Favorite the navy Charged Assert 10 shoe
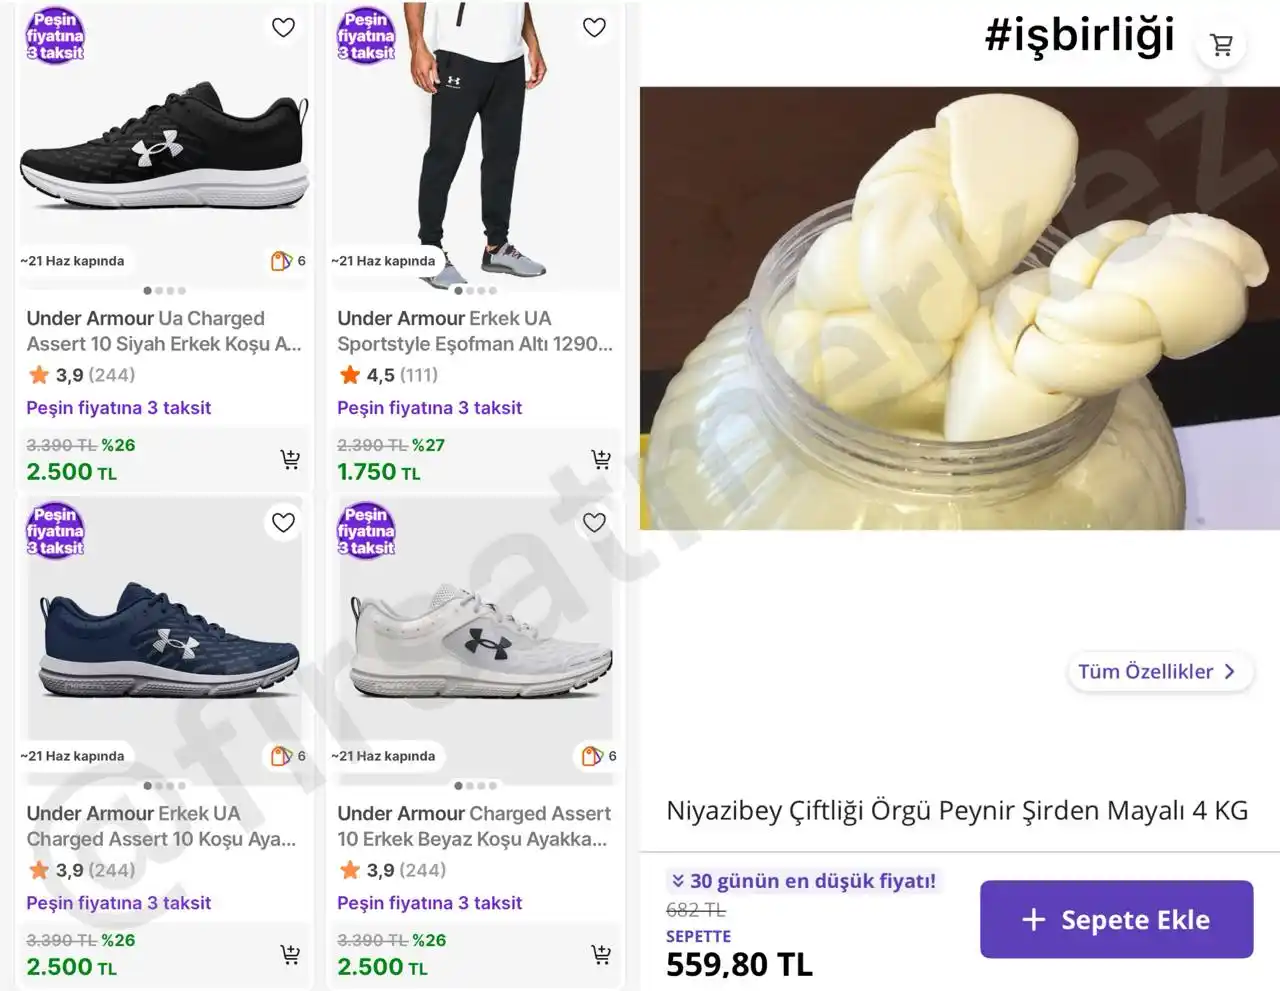Viewport: 1280px width, 991px height. click(284, 523)
